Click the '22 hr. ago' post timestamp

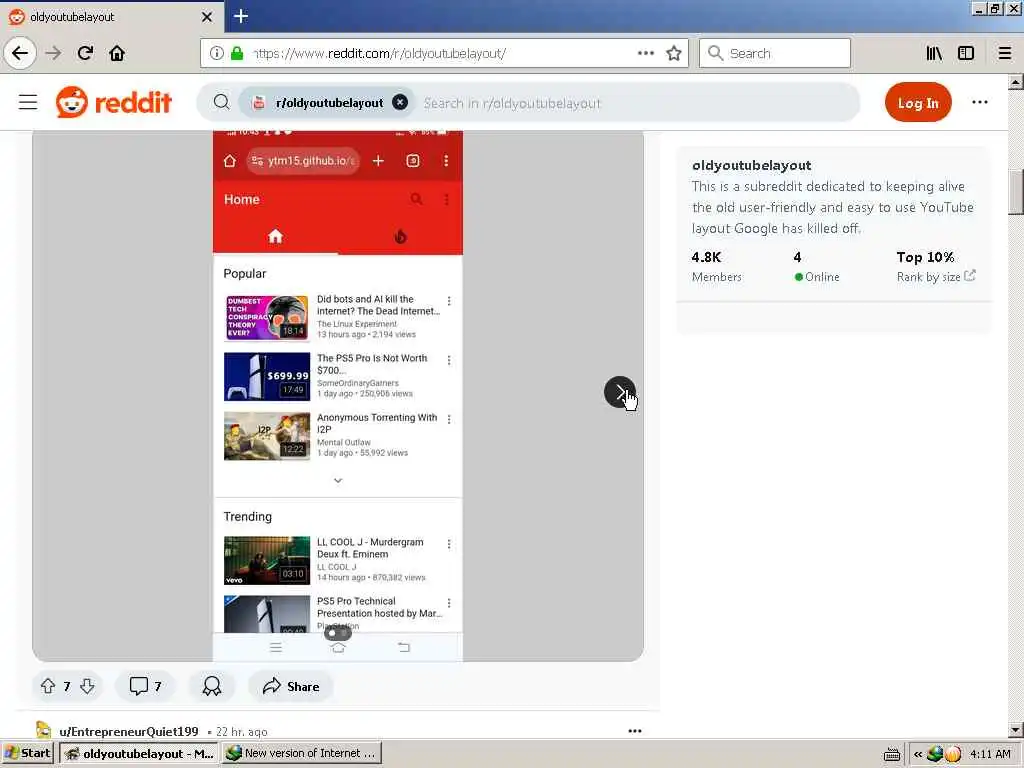242,732
